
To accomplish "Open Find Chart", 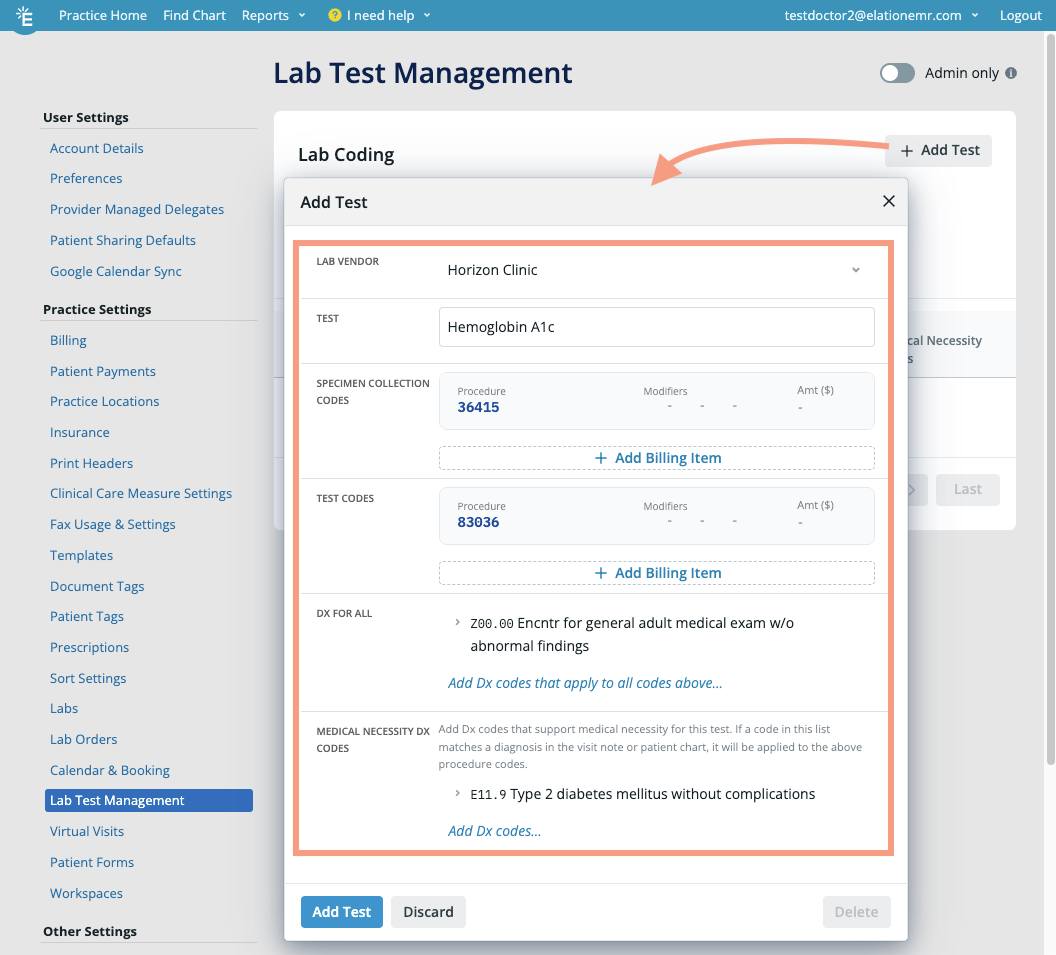I will [194, 15].
